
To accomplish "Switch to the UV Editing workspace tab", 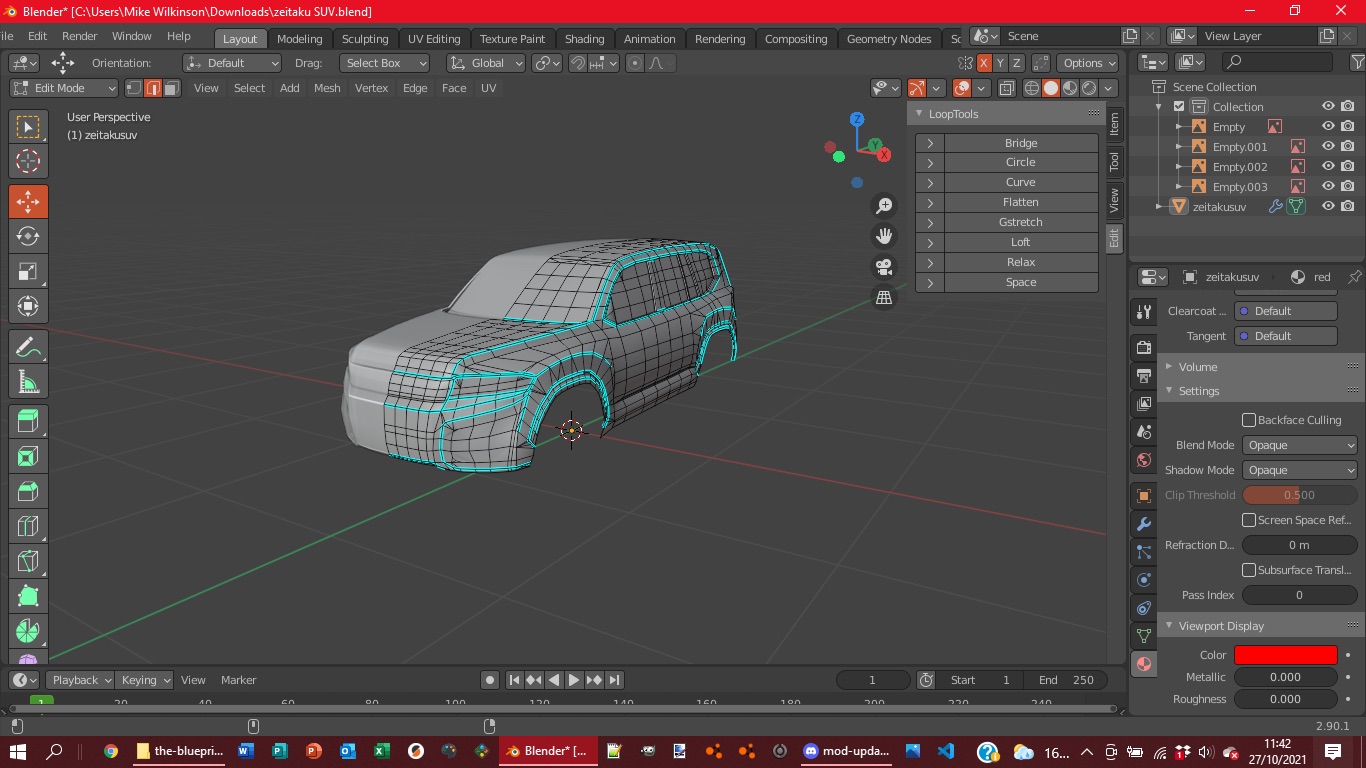I will pyautogui.click(x=434, y=39).
